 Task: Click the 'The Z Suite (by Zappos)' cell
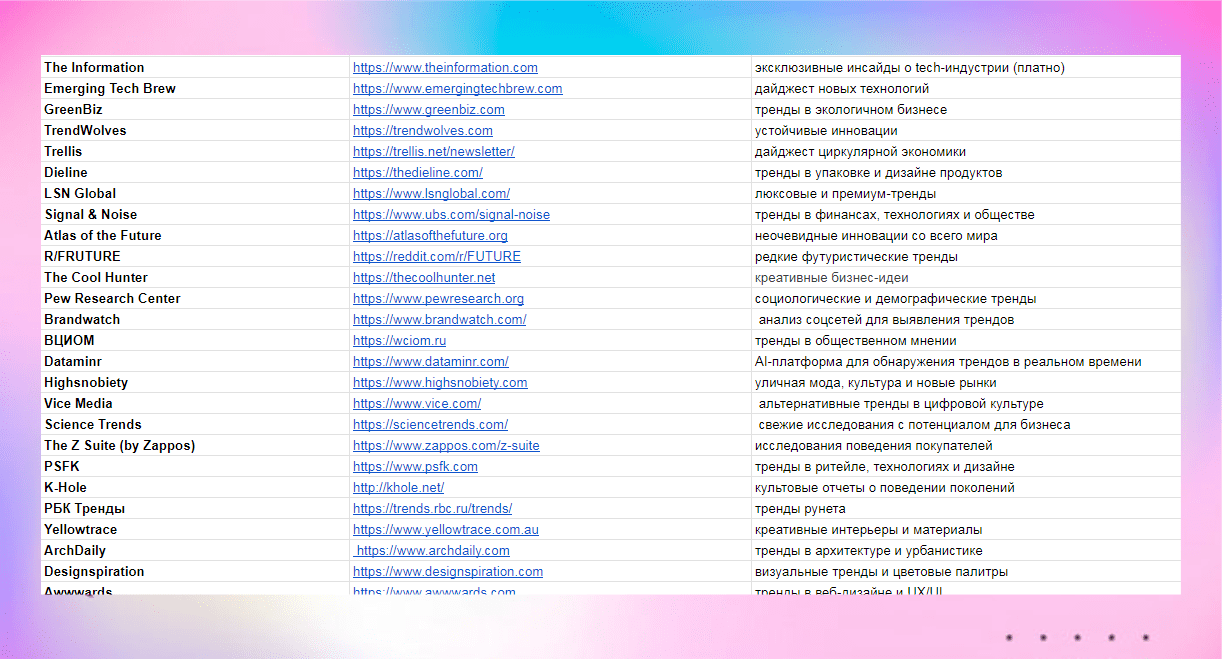point(195,446)
